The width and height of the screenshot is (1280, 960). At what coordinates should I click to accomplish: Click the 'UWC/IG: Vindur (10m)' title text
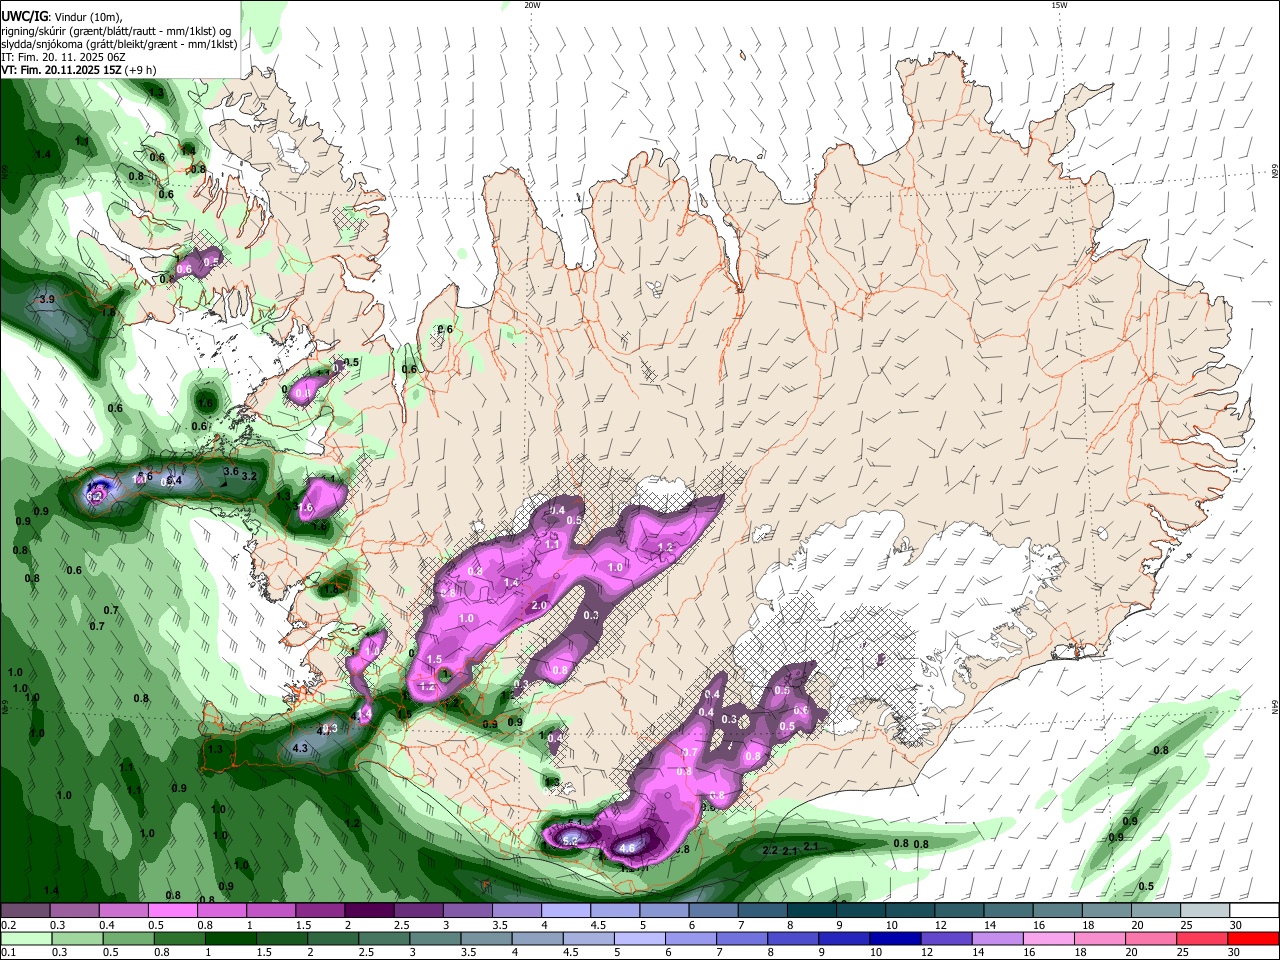60,17
